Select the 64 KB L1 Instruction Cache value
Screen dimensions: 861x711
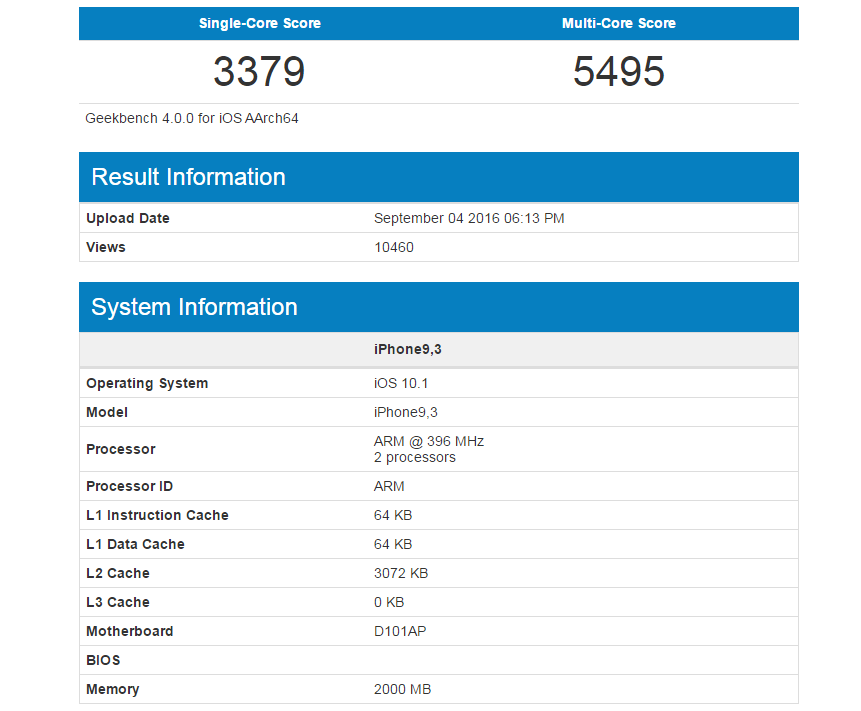pyautogui.click(x=393, y=516)
